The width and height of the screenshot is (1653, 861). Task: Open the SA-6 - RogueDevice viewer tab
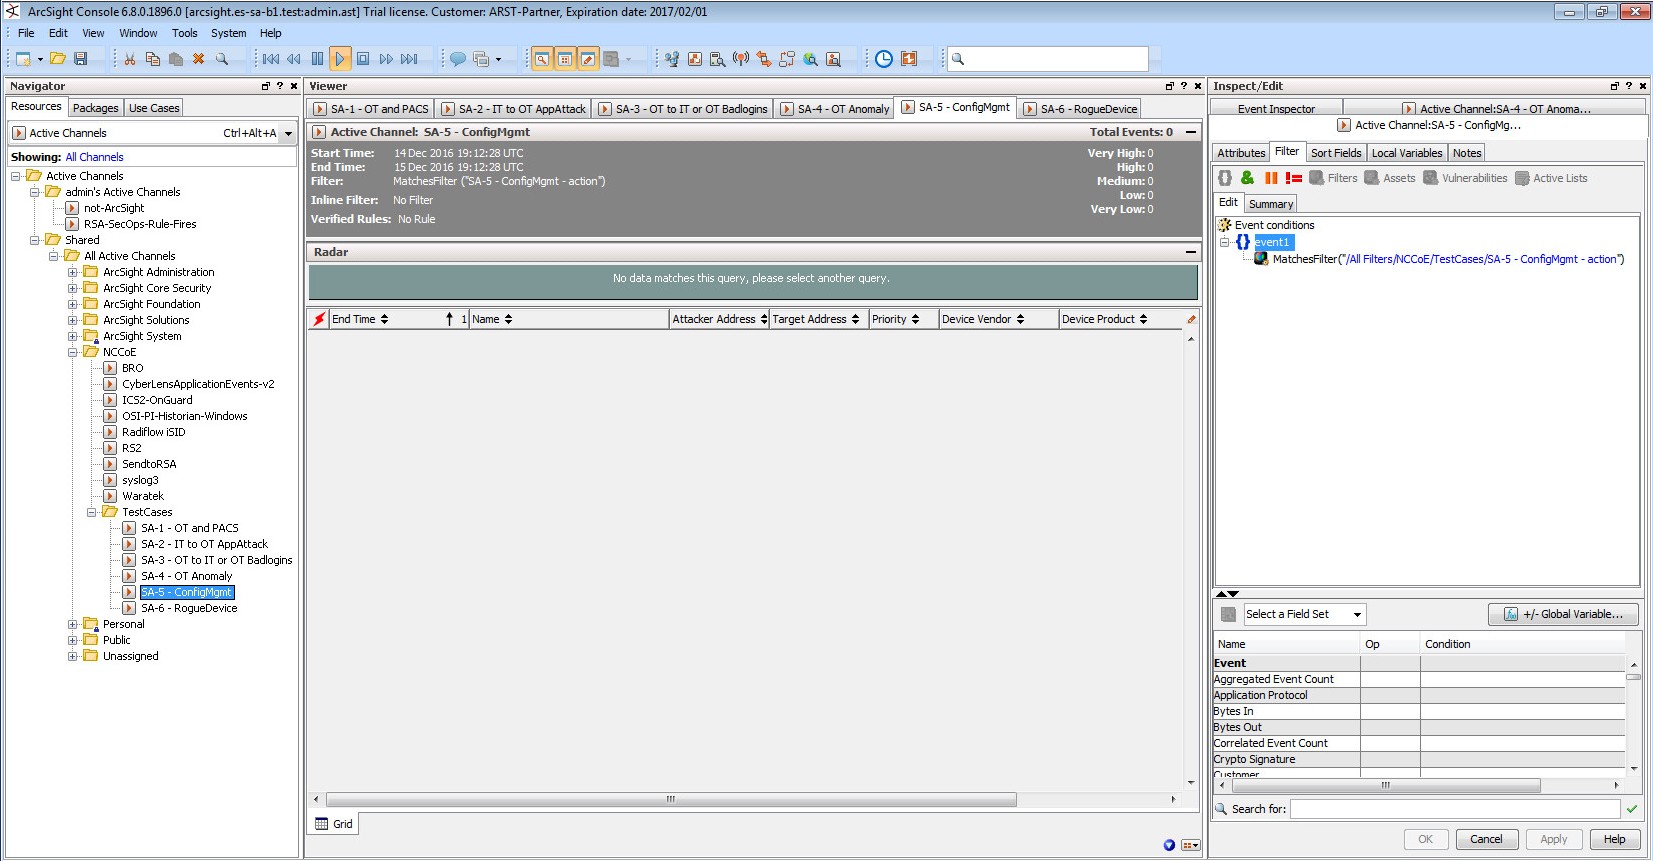pos(1080,109)
